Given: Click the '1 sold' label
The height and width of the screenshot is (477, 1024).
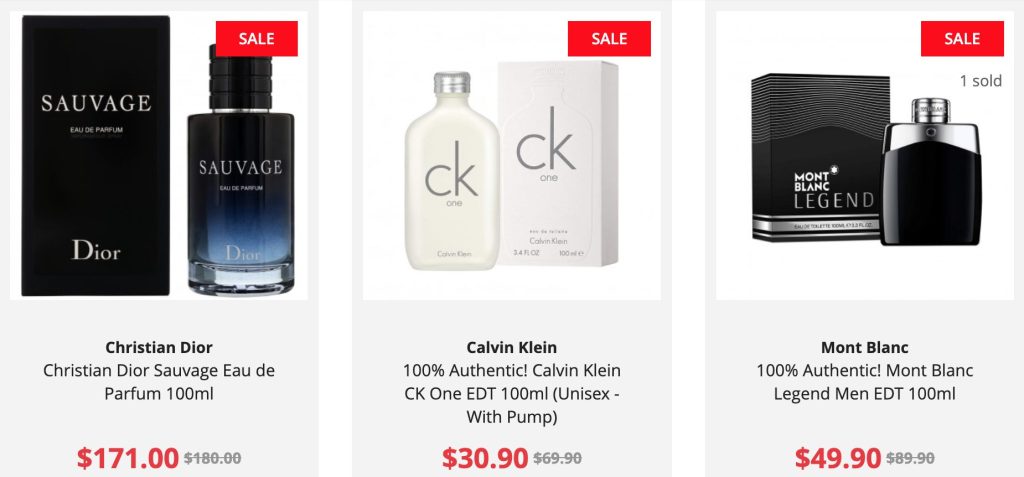Looking at the screenshot, I should [980, 81].
